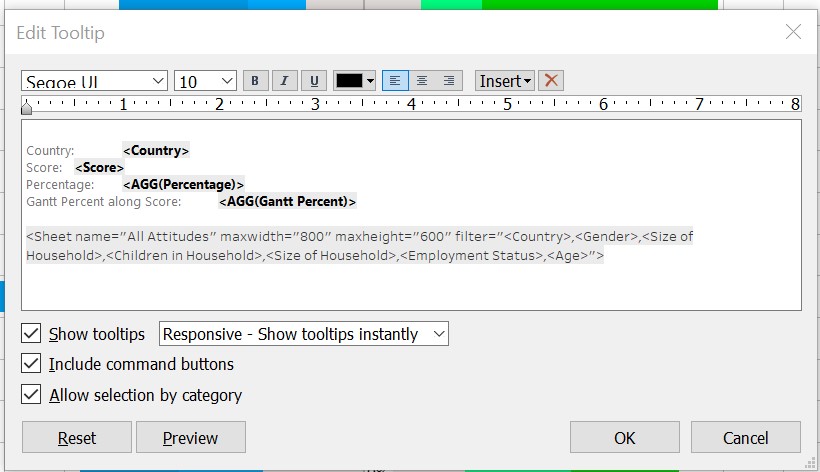
Task: Confirm with the OK button
Action: tap(624, 437)
